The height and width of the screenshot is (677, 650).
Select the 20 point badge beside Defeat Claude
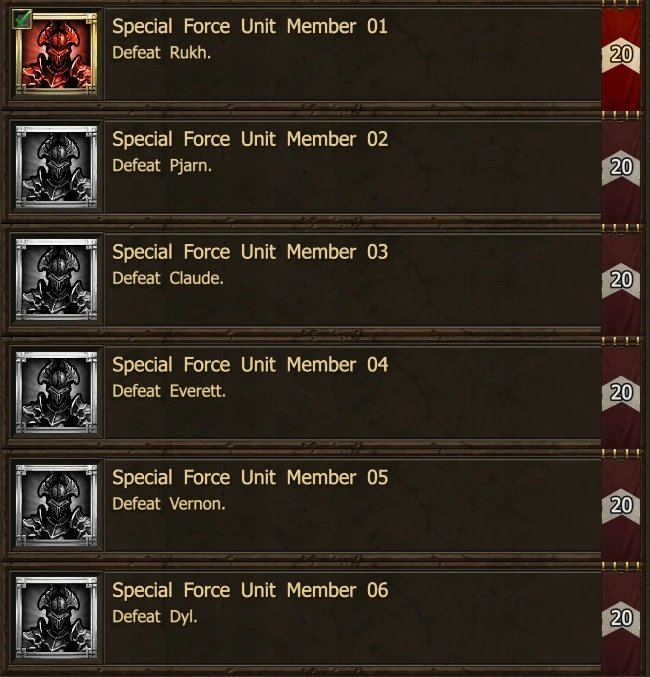click(x=621, y=280)
